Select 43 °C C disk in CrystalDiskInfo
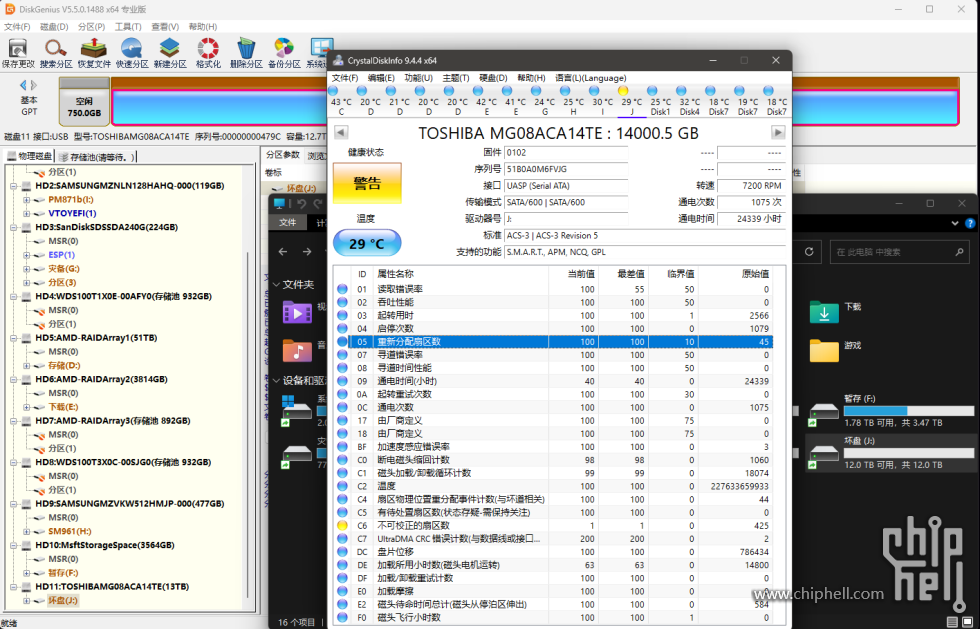 click(341, 101)
